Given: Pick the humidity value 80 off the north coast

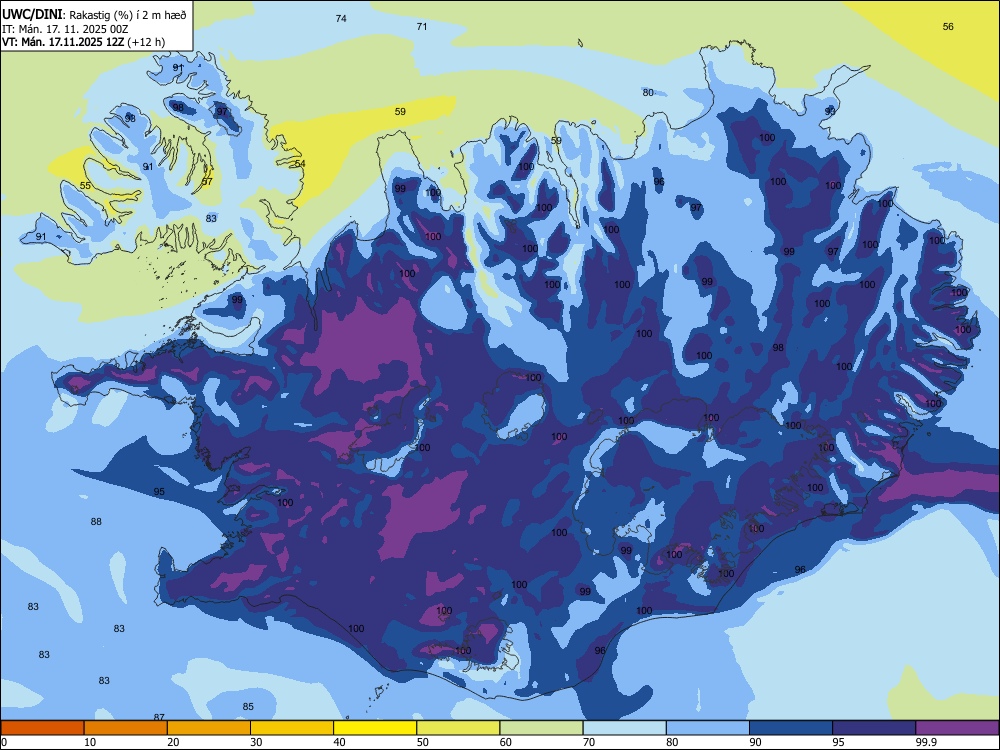Looking at the screenshot, I should 648,92.
